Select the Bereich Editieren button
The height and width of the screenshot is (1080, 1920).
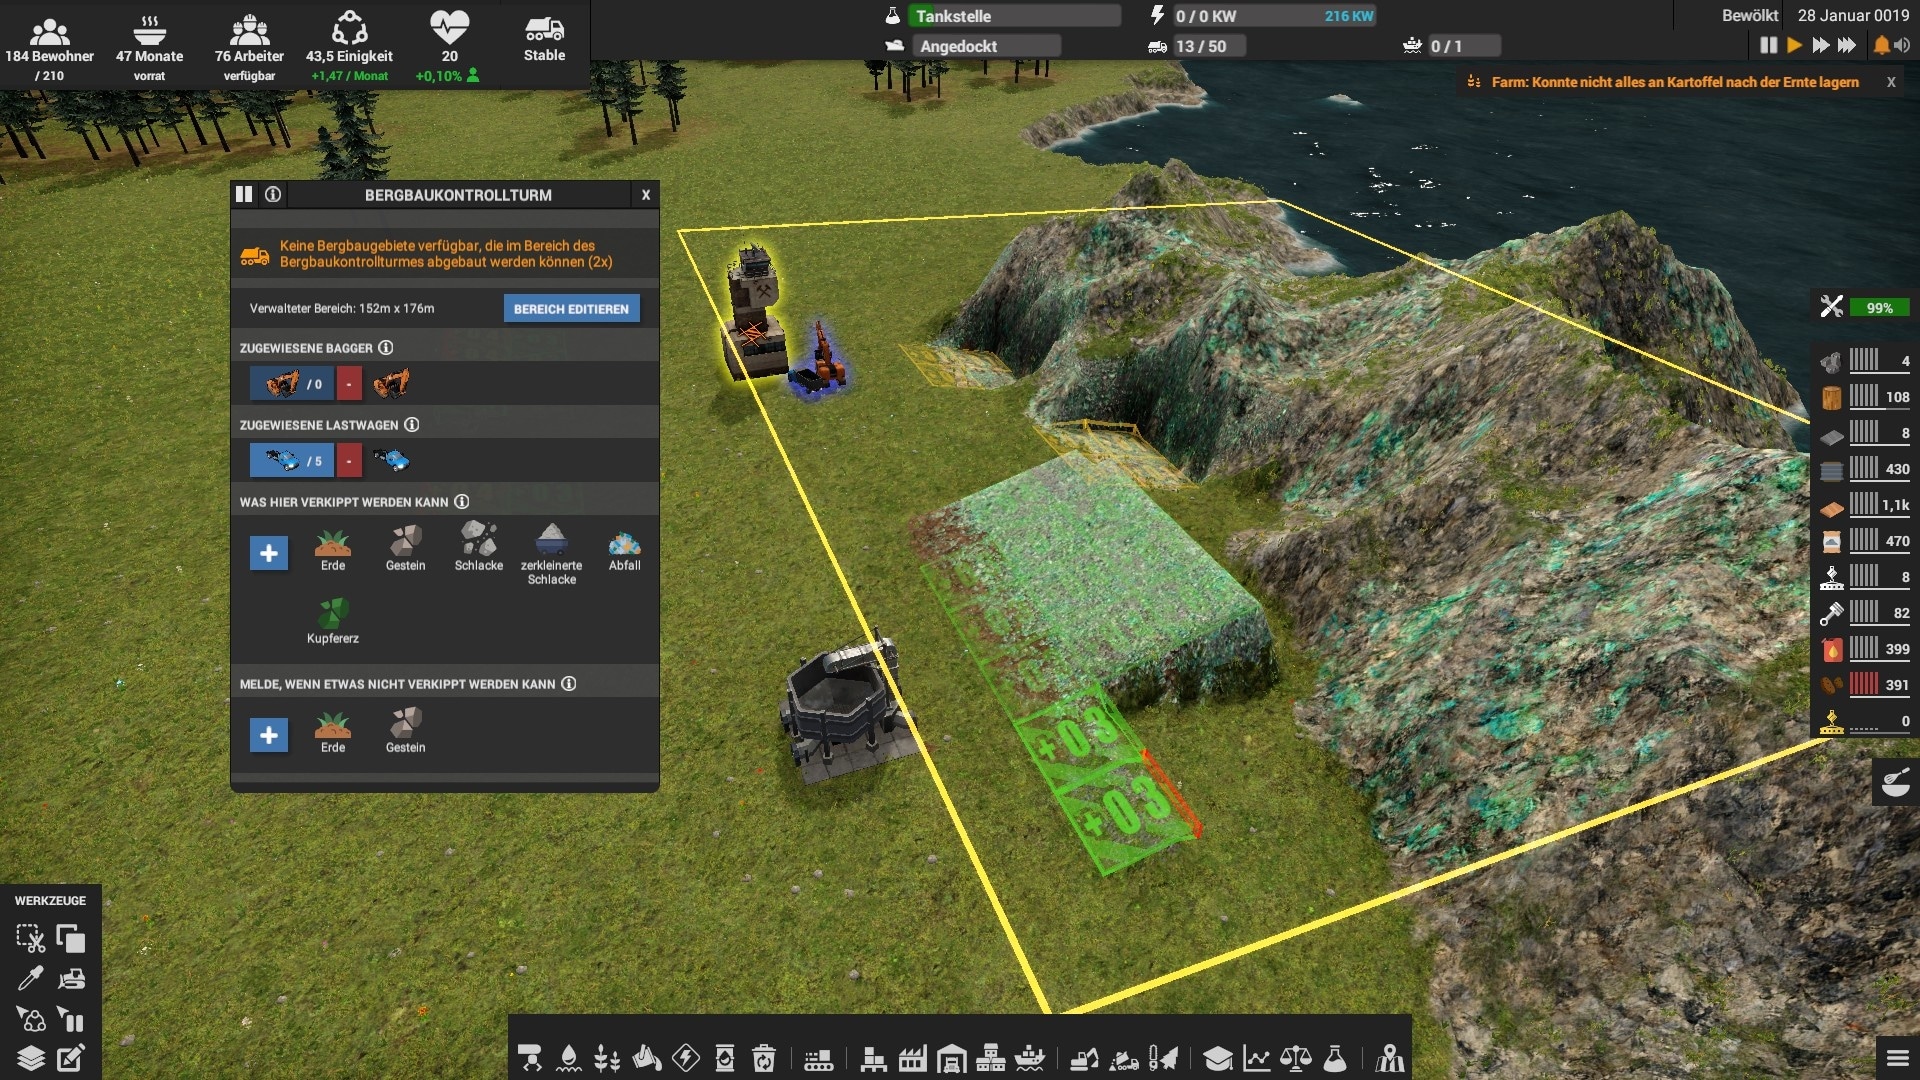click(570, 309)
